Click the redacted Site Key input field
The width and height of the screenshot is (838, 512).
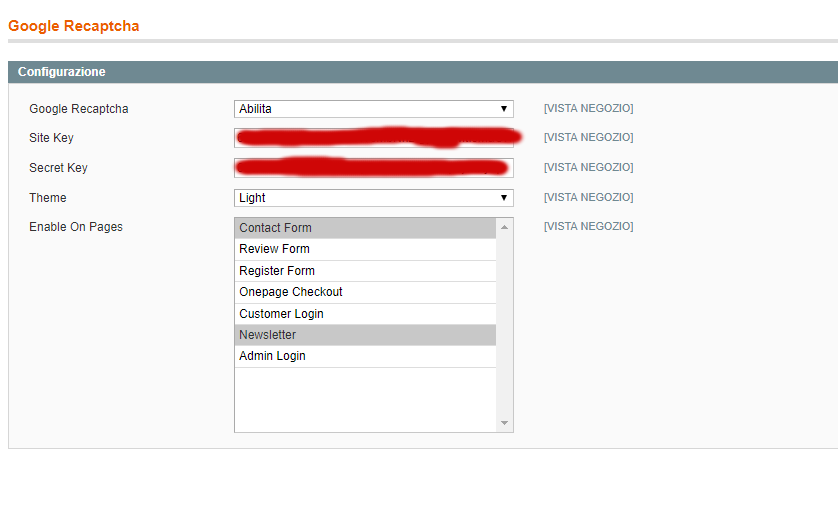[374, 138]
